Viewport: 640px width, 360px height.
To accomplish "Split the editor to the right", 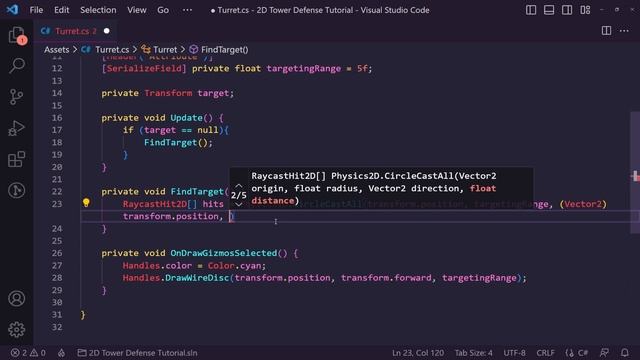I will pyautogui.click(x=607, y=31).
